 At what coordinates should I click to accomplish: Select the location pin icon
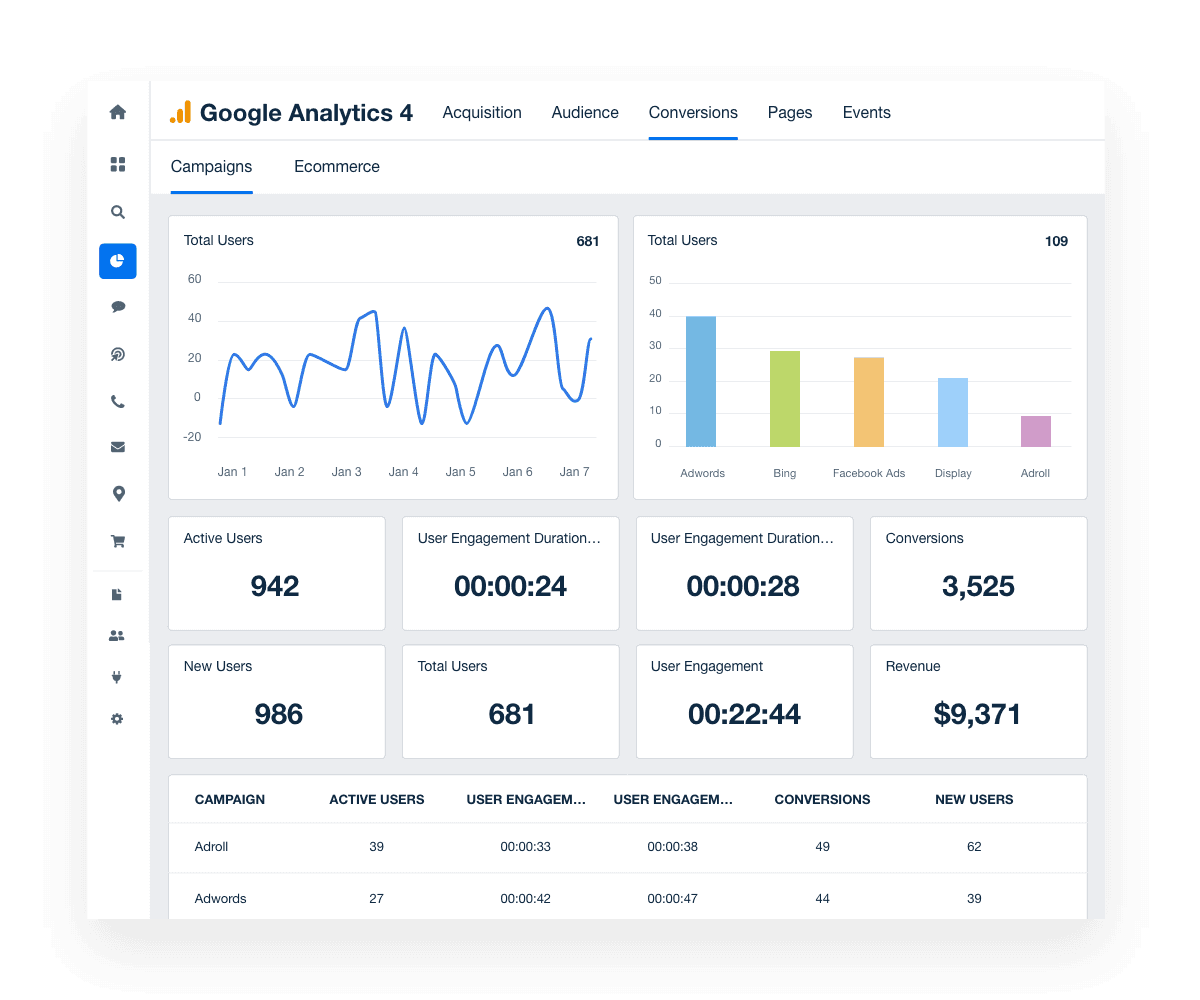click(x=117, y=493)
